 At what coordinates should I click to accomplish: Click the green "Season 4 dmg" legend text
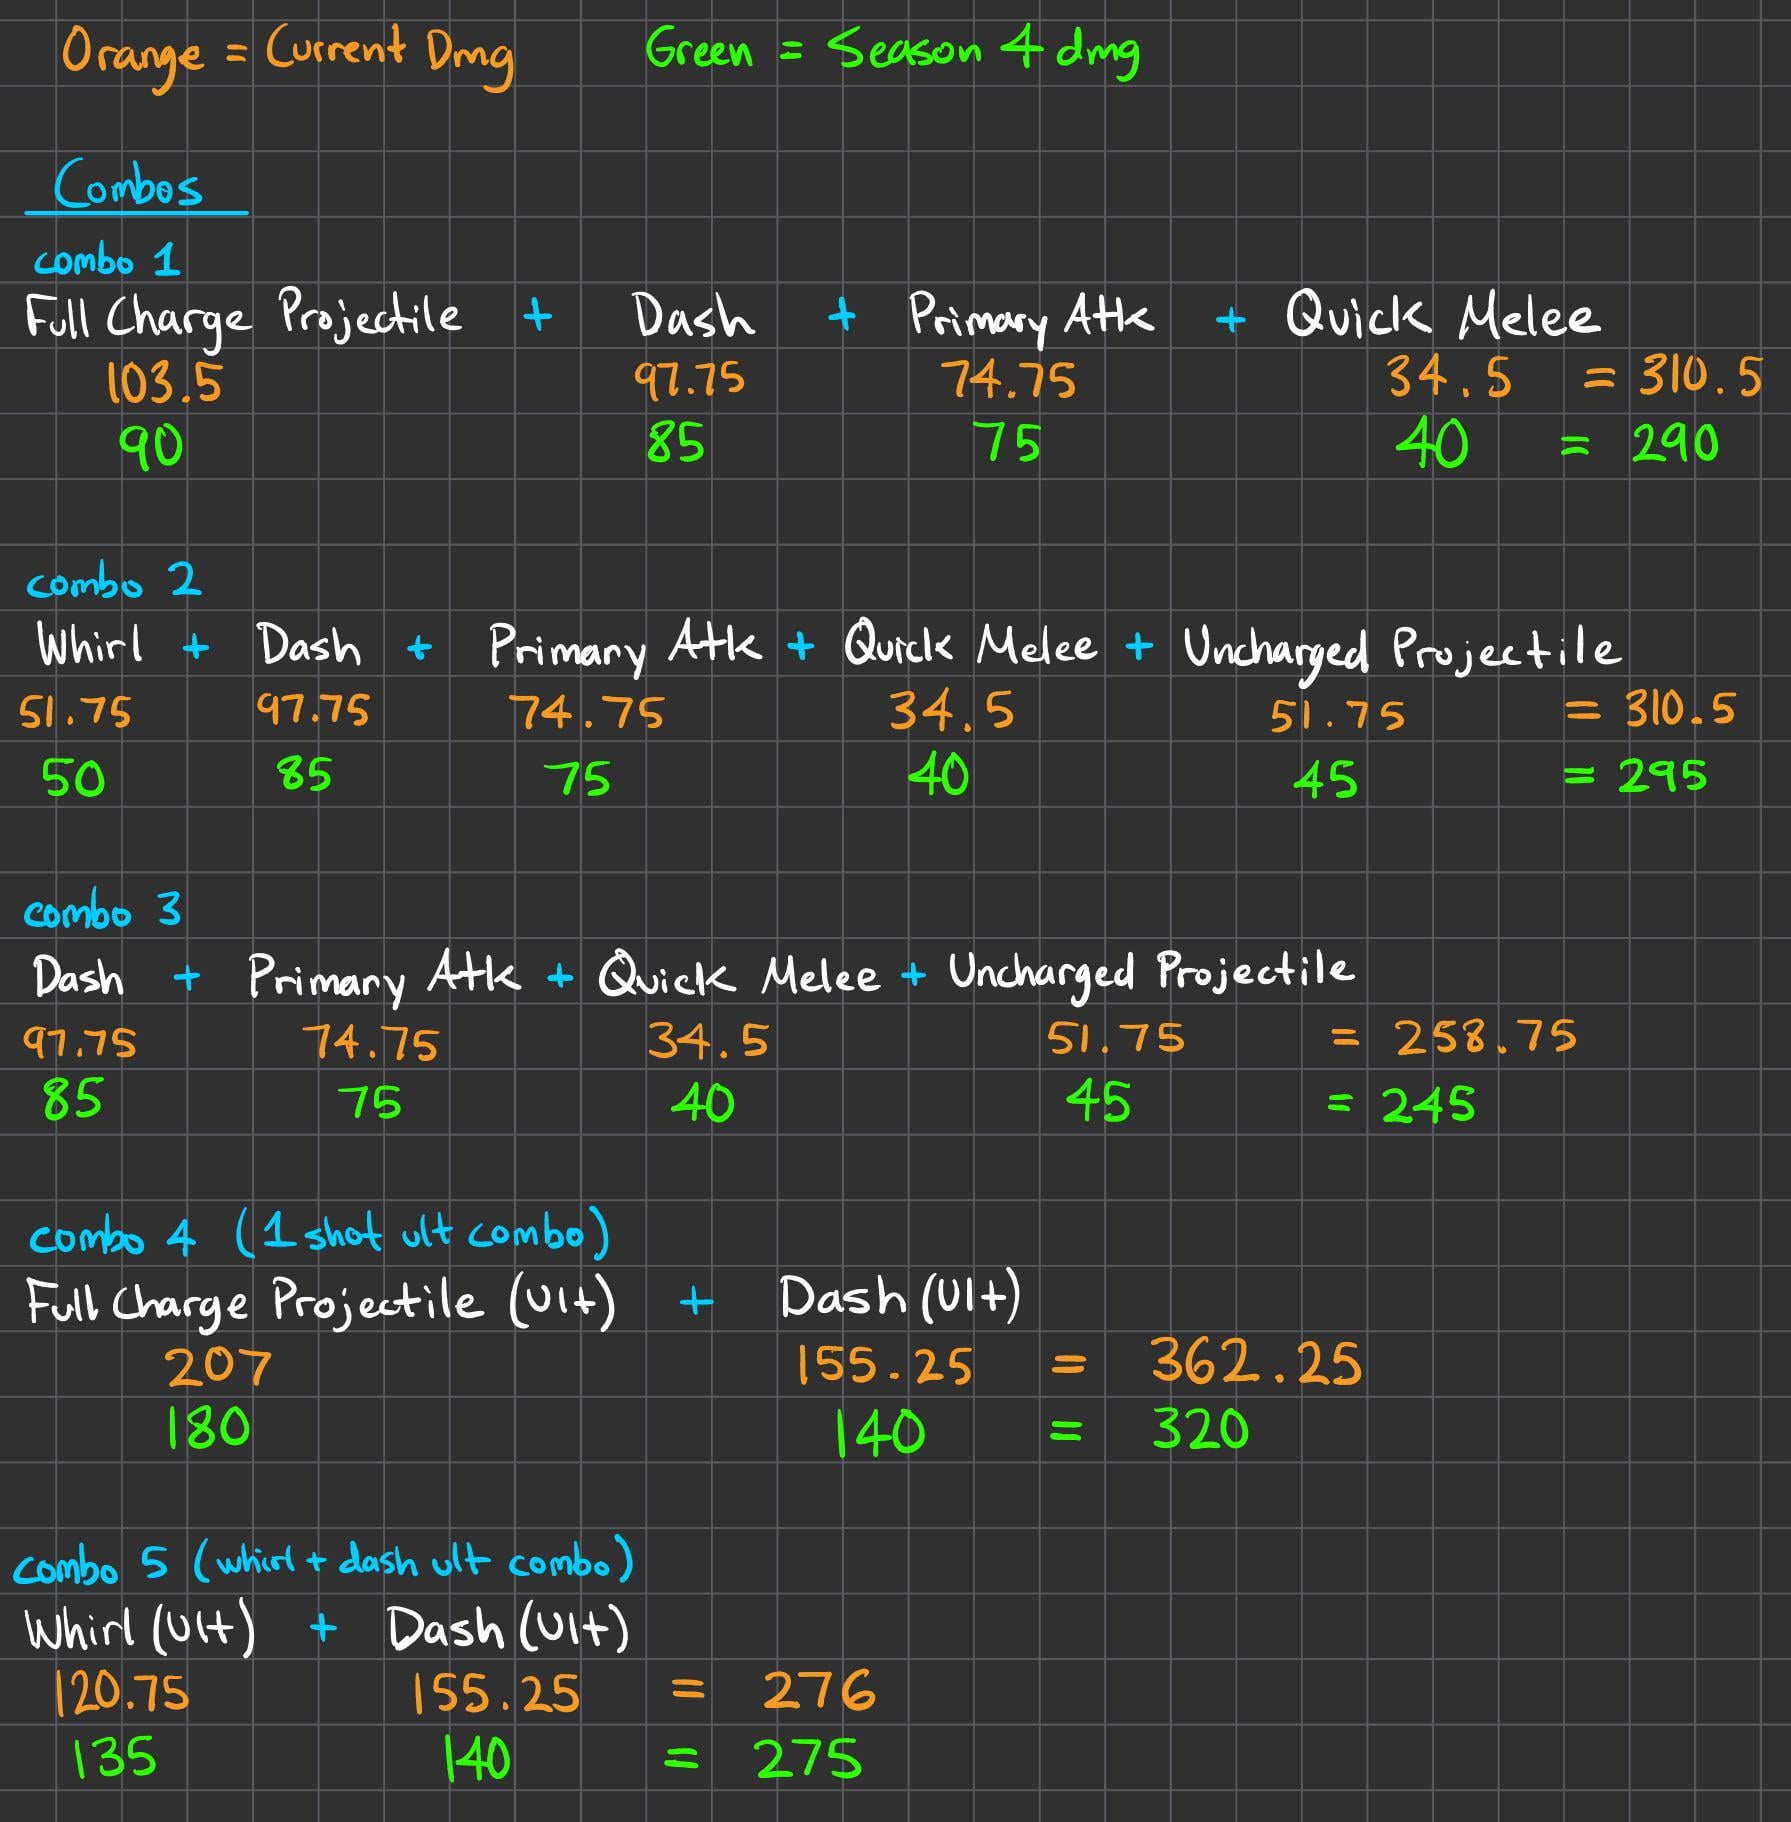point(983,51)
